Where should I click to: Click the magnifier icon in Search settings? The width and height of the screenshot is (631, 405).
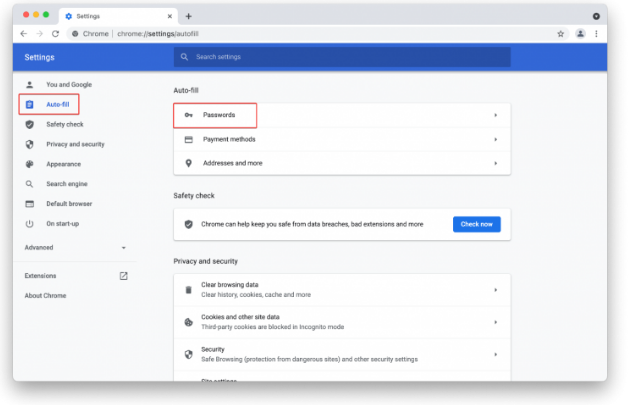click(x=184, y=57)
